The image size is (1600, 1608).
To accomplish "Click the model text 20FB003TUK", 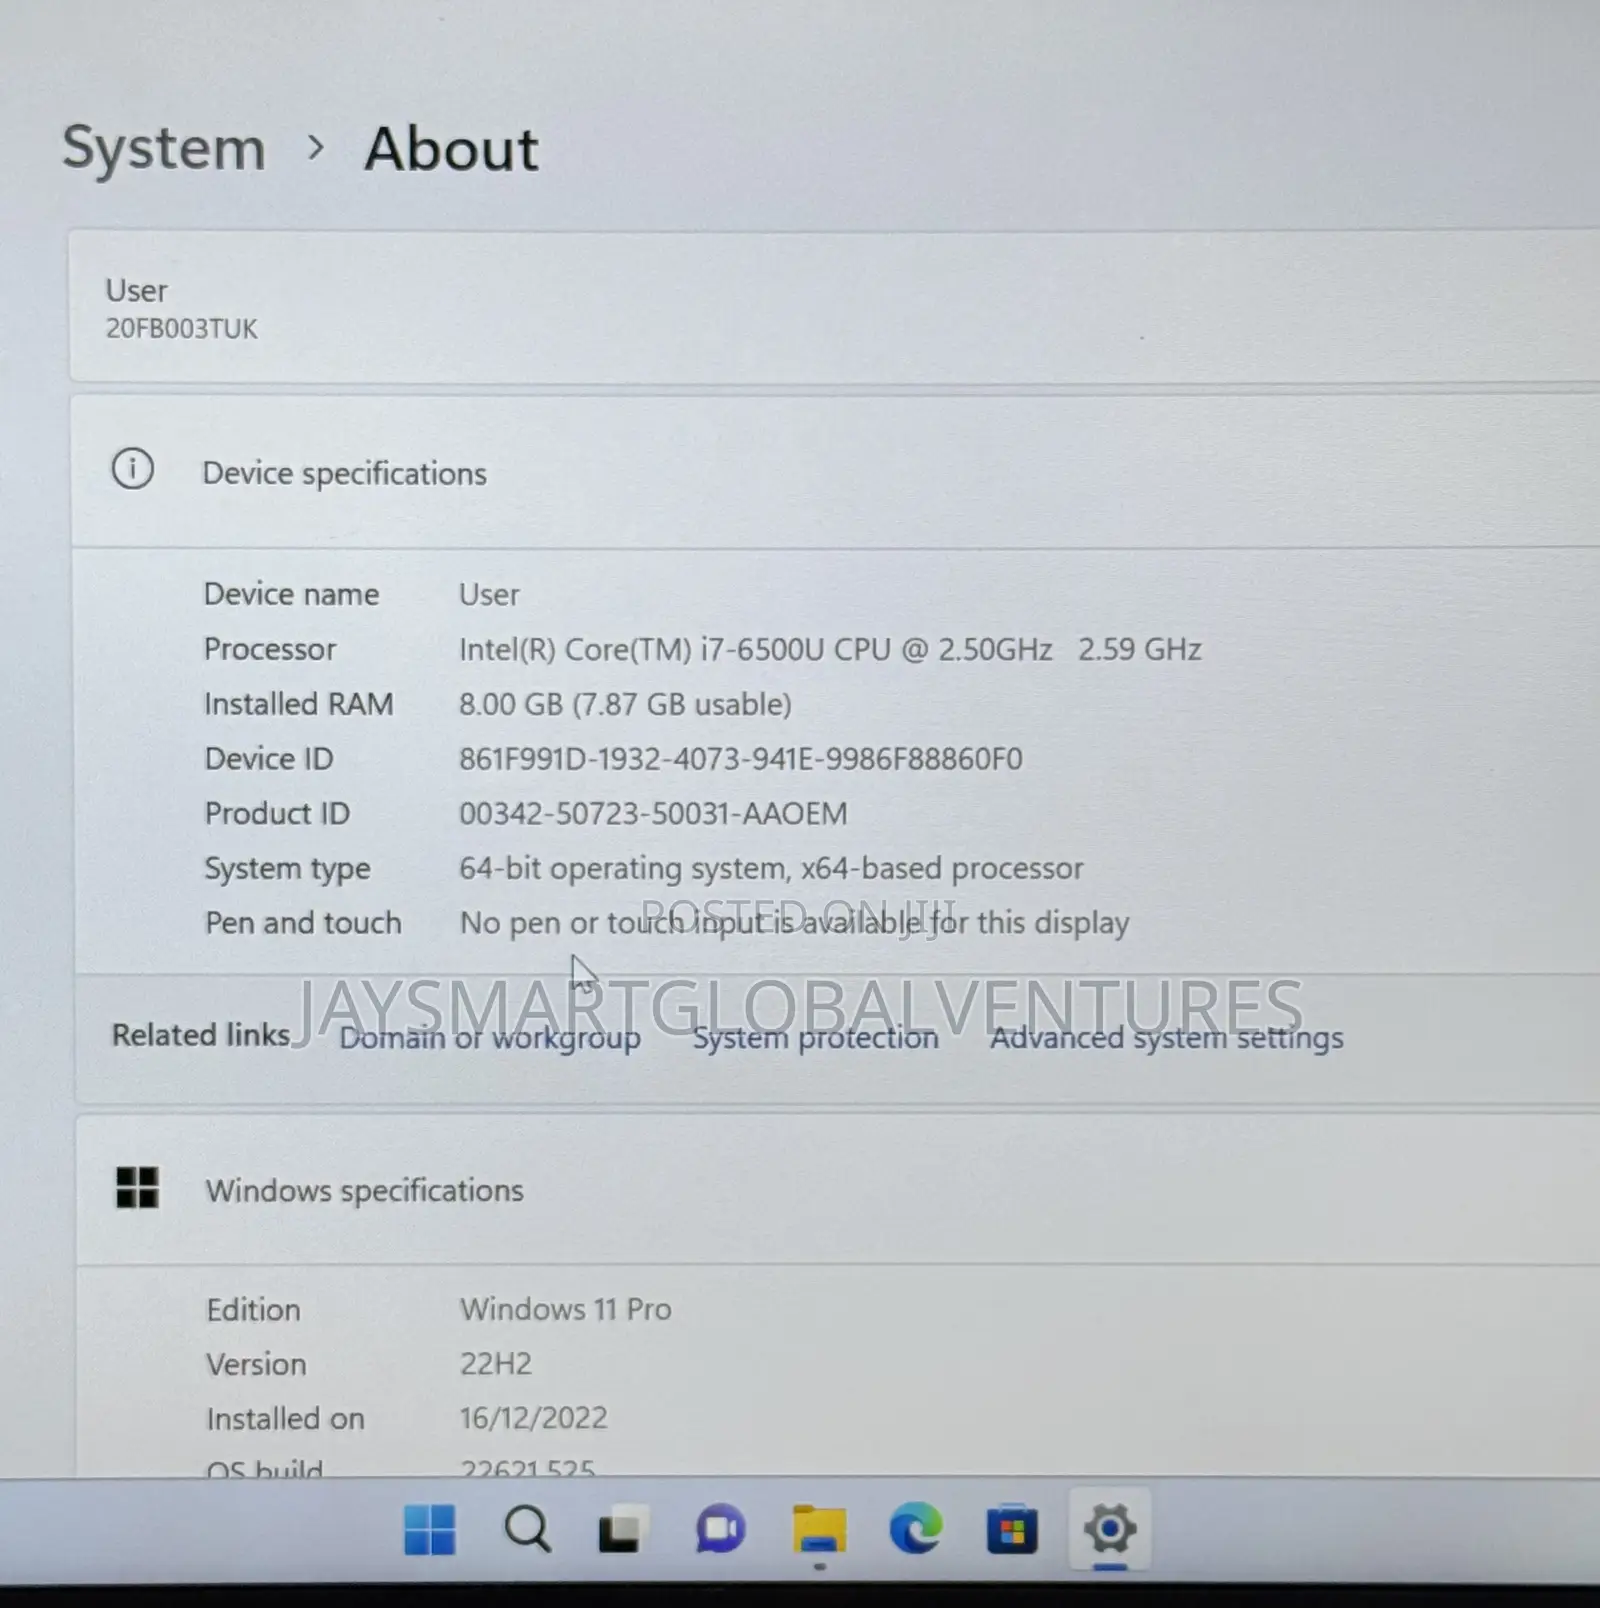I will [181, 329].
